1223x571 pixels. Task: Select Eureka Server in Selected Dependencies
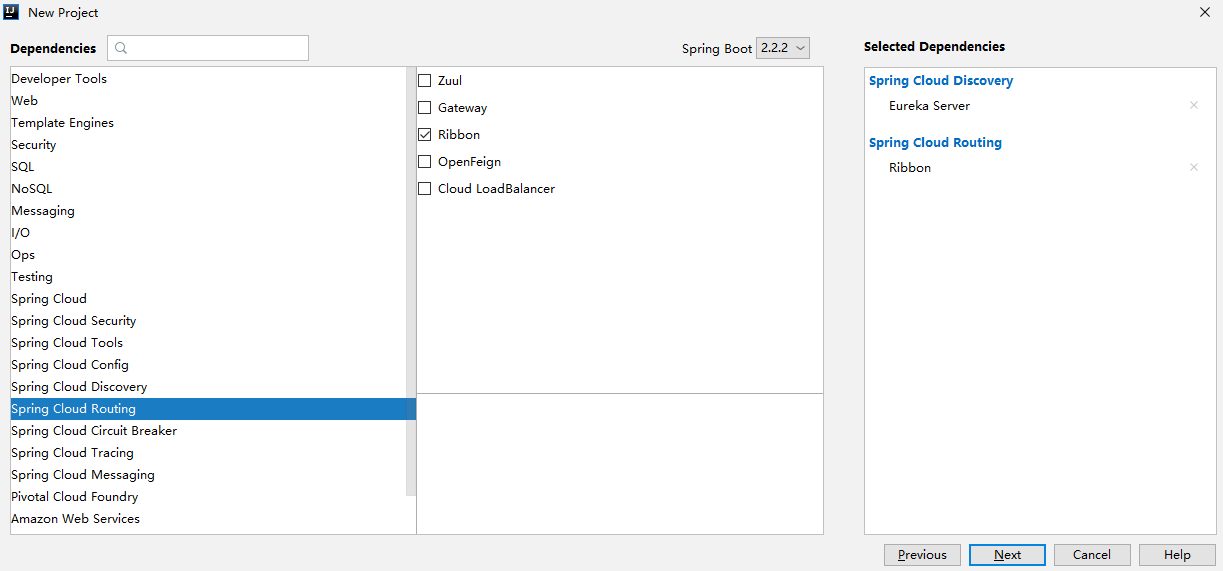pyautogui.click(x=929, y=105)
